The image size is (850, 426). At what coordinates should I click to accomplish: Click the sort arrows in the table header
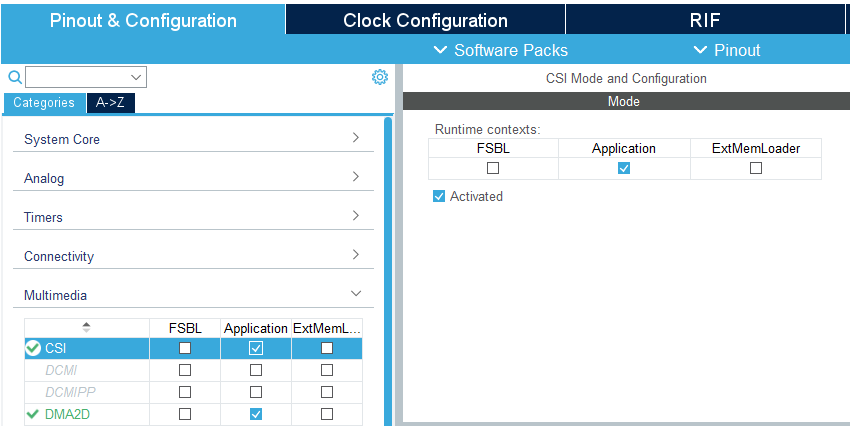point(86,327)
